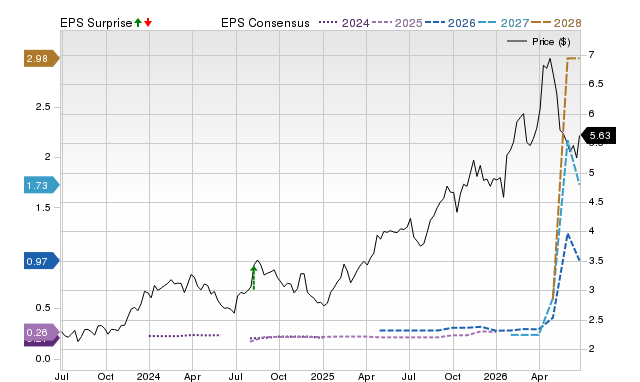
Task: Select the 2024 EPS consensus legend entry
Action: coord(344,23)
